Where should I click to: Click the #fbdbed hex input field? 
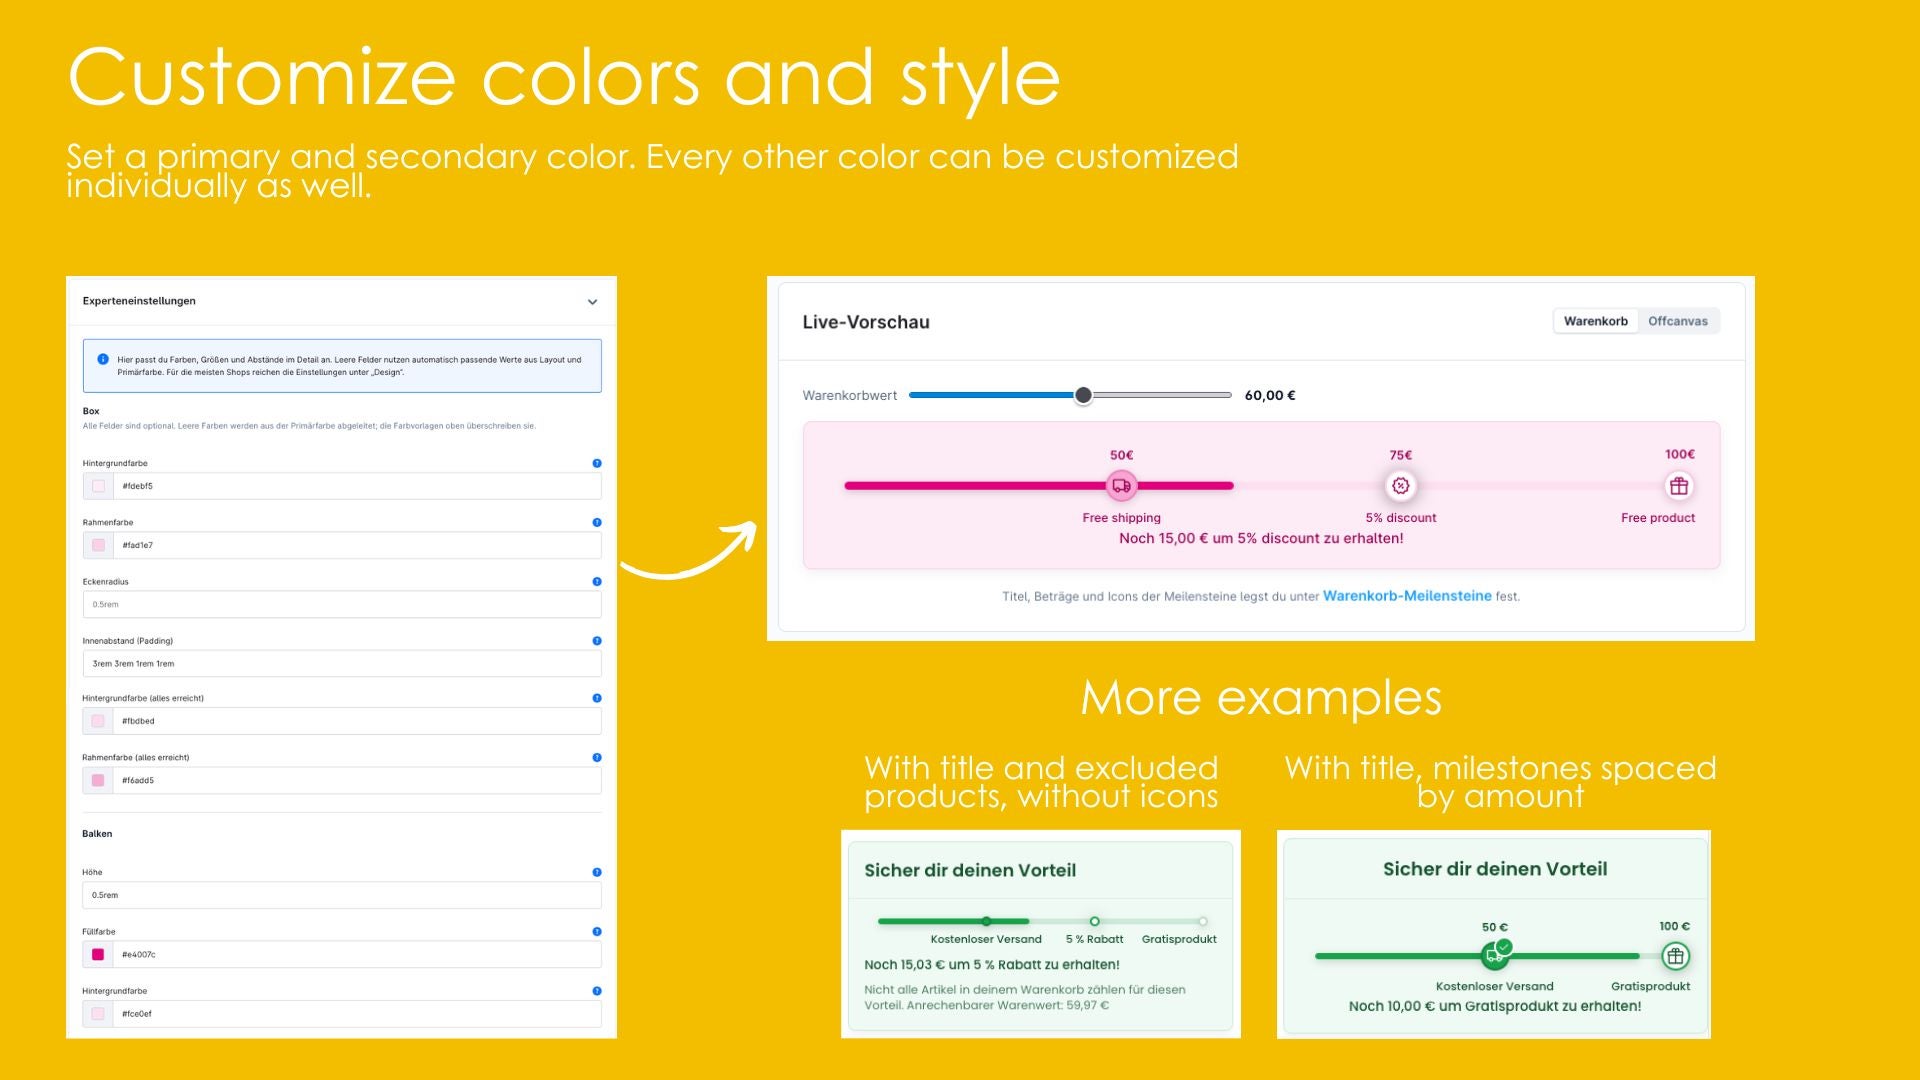pyautogui.click(x=357, y=721)
